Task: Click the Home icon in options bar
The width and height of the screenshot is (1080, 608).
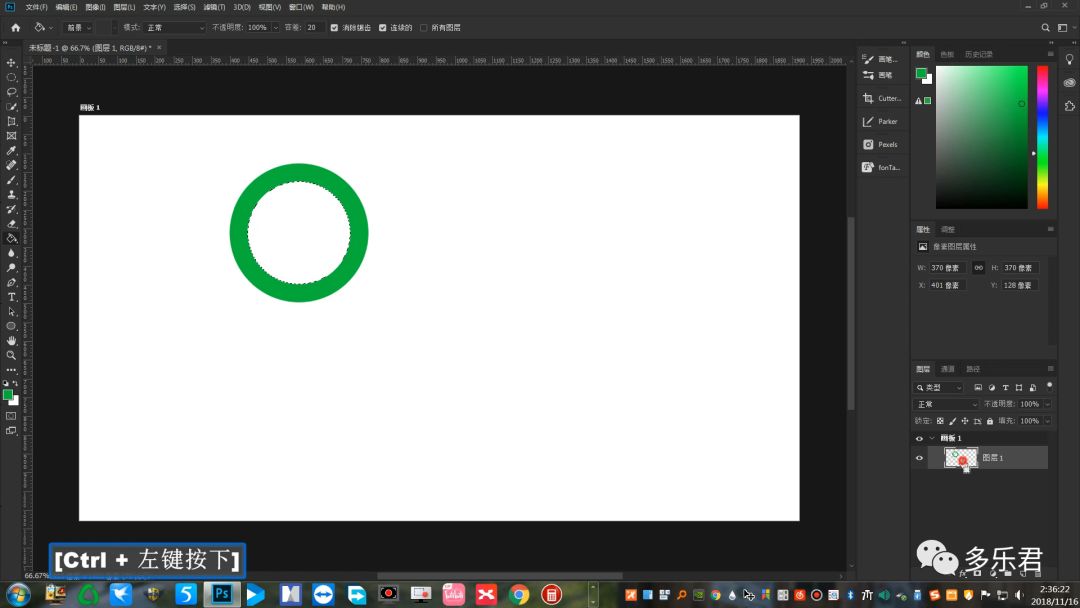Action: pos(15,28)
